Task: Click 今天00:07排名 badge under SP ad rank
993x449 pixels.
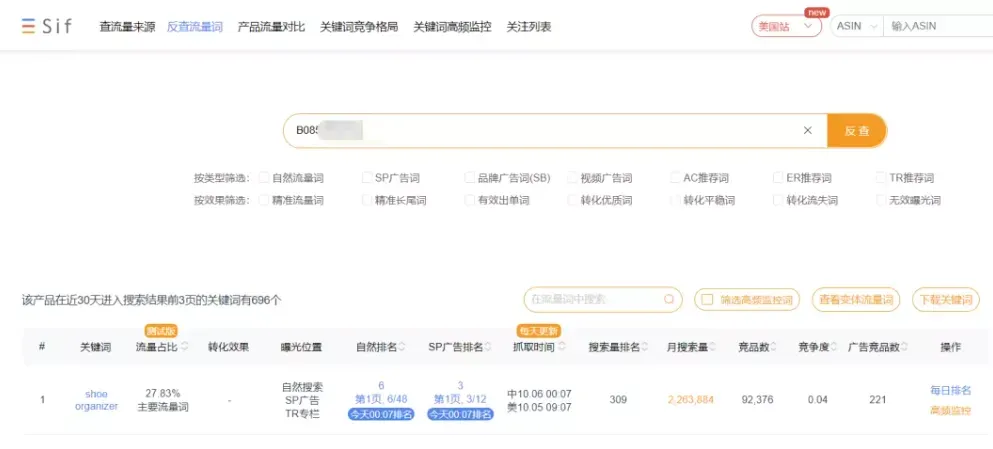Action: click(460, 415)
